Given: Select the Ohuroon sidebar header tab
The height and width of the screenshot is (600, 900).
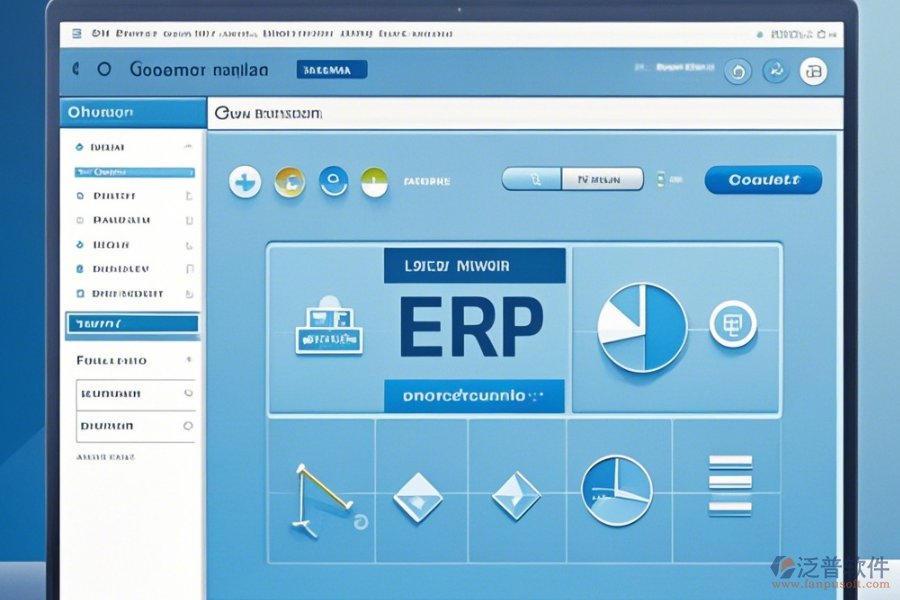Looking at the screenshot, I should (132, 113).
